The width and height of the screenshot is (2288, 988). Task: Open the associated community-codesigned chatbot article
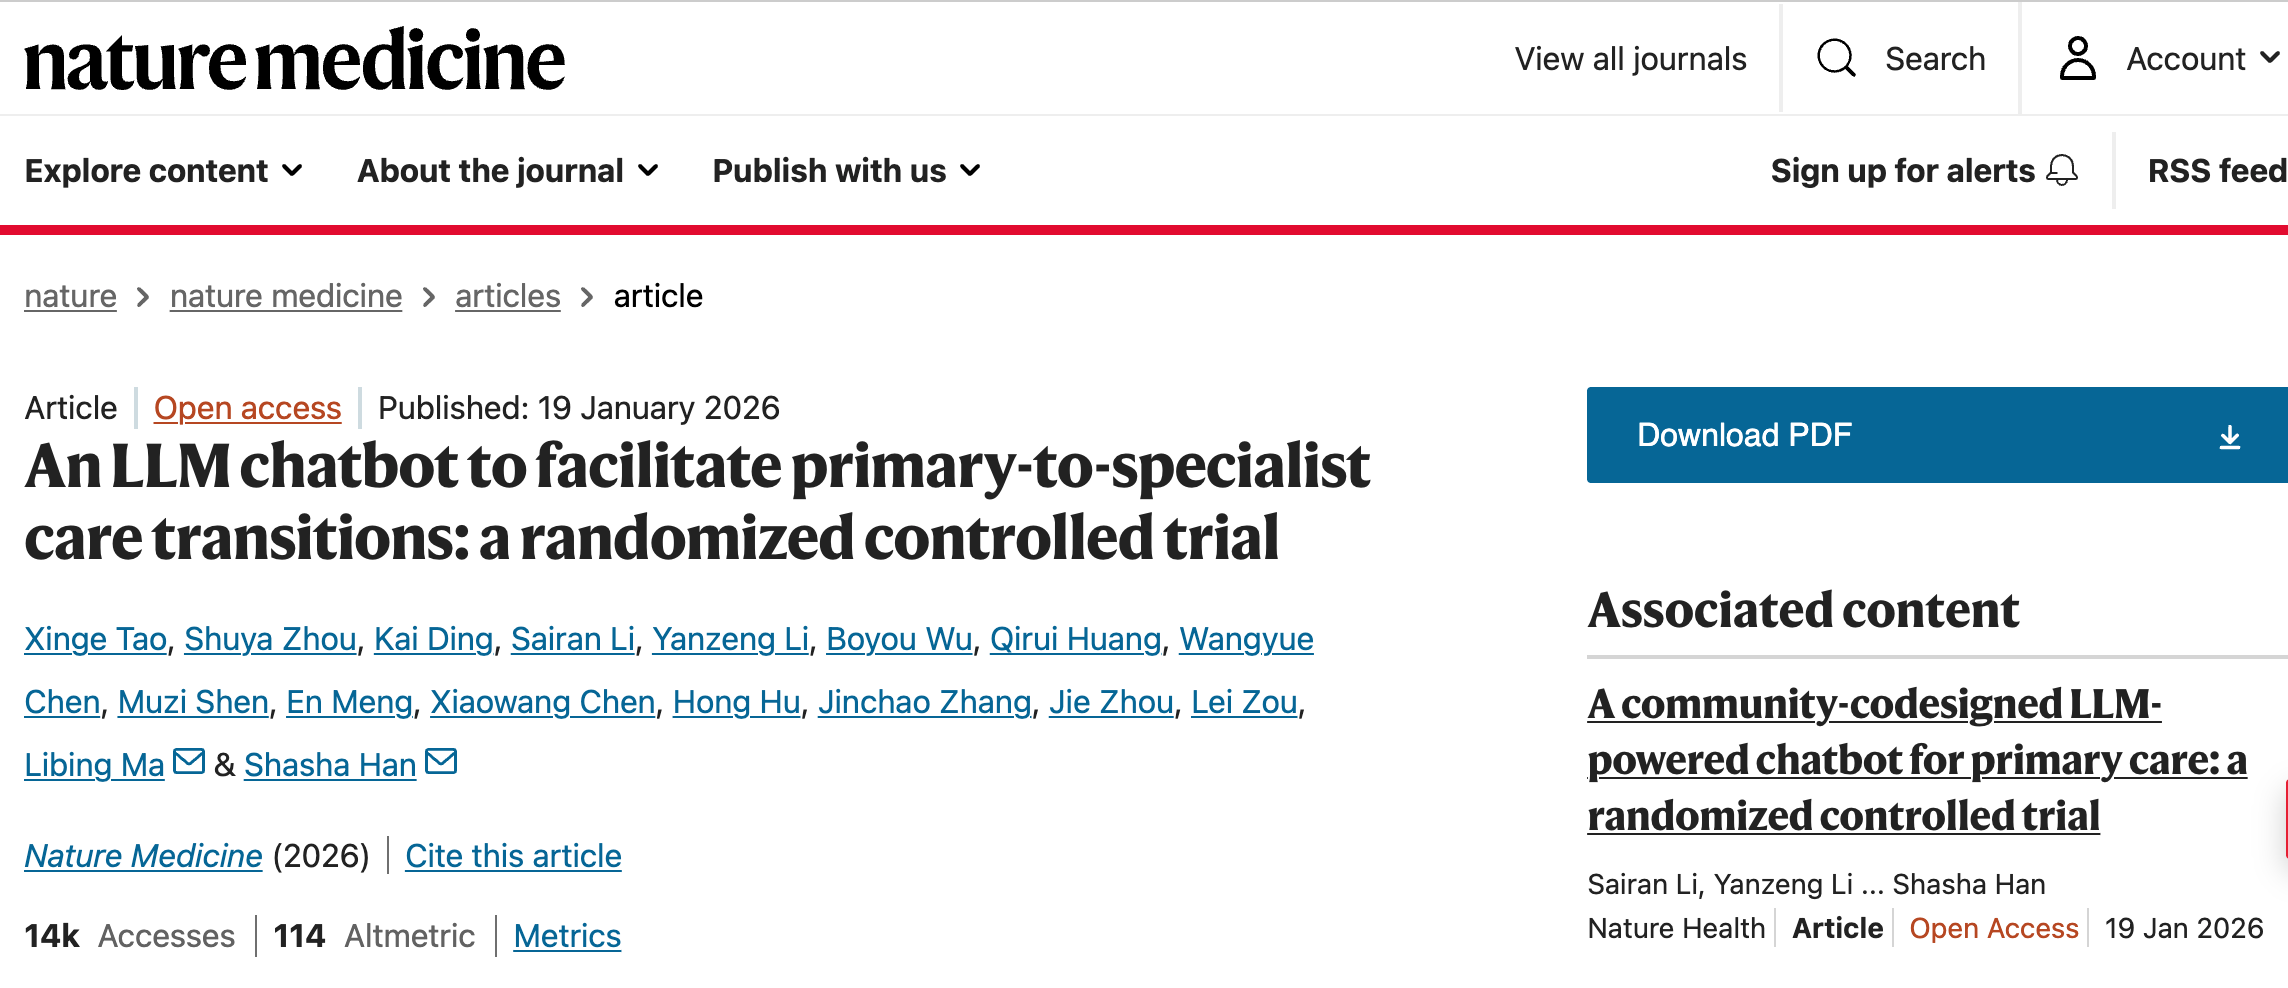point(1917,759)
